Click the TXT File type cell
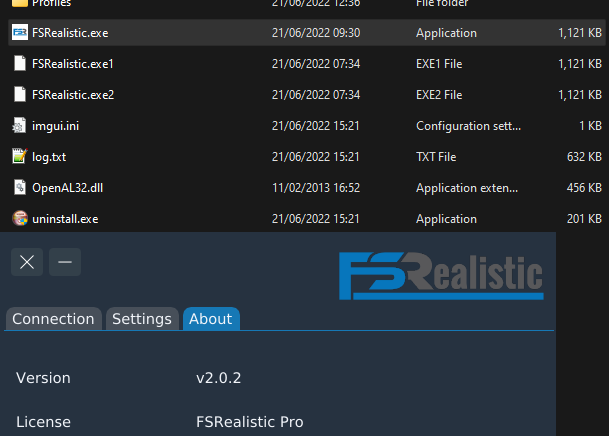The width and height of the screenshot is (609, 436). (x=436, y=157)
